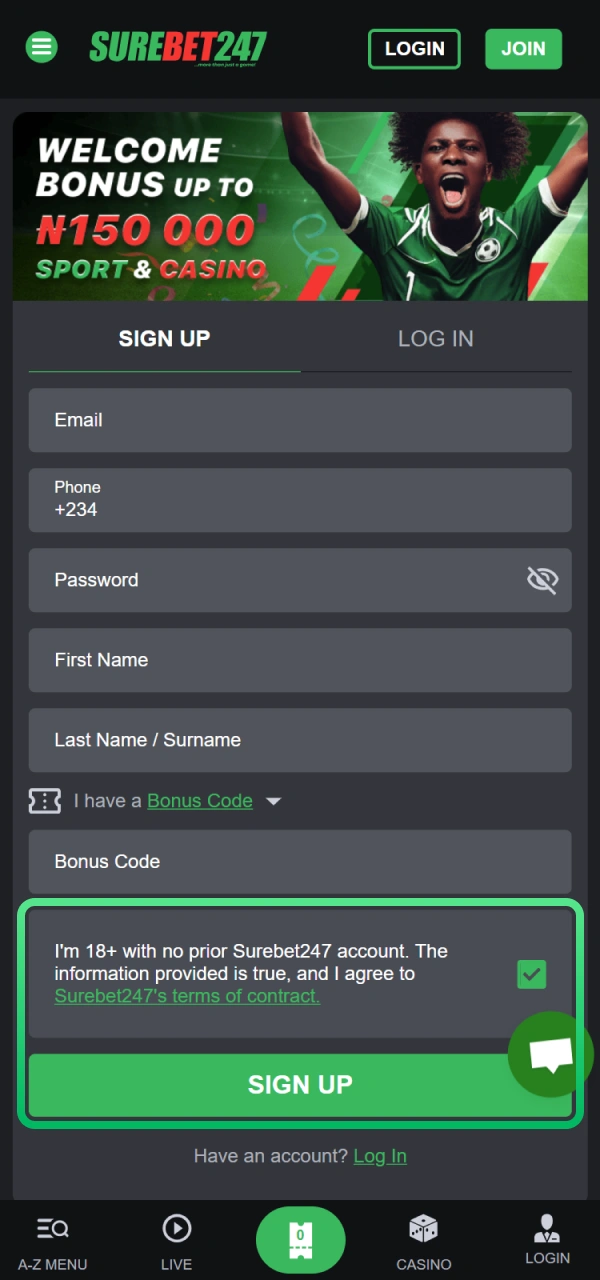Expand the Bonus Code section
The height and width of the screenshot is (1280, 600).
(199, 800)
